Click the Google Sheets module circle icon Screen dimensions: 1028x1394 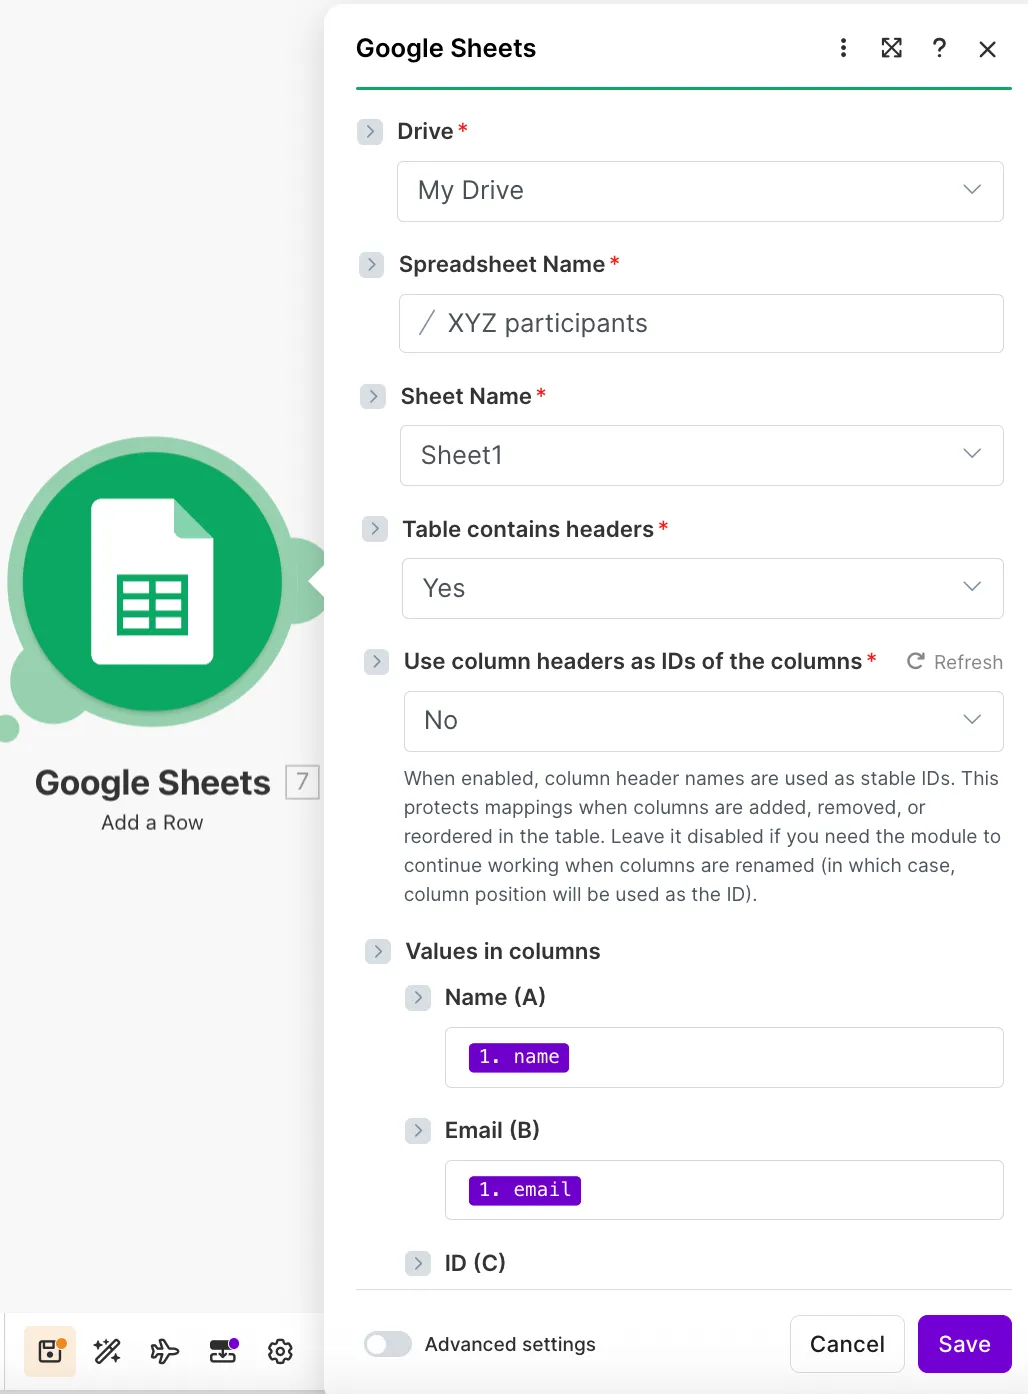[x=153, y=581]
